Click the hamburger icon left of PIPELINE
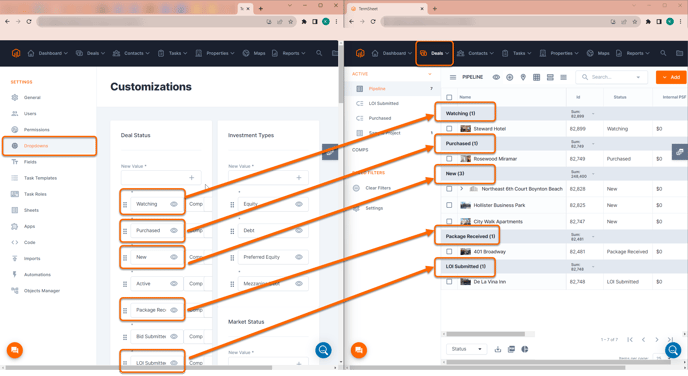Viewport: 688px width, 376px height. click(x=453, y=77)
